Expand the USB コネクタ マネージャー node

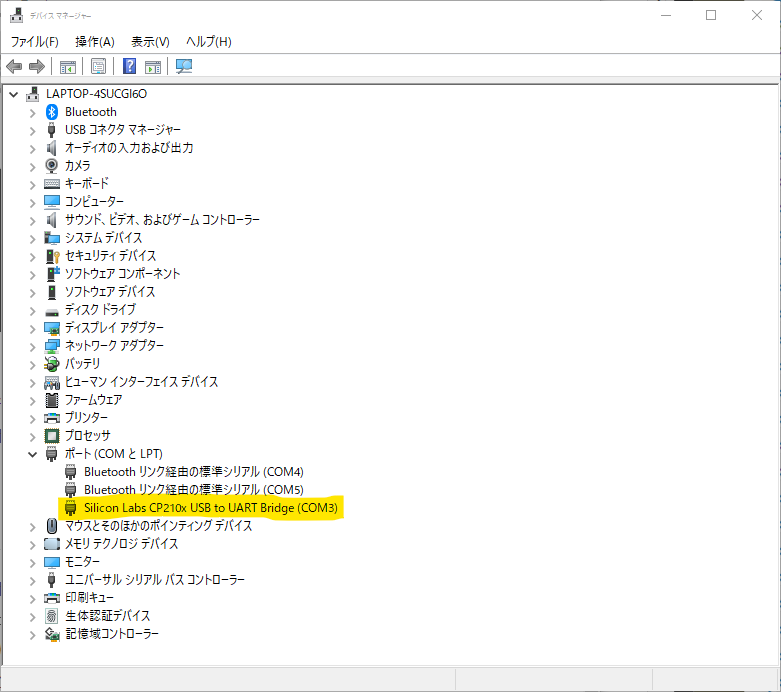pyautogui.click(x=32, y=131)
